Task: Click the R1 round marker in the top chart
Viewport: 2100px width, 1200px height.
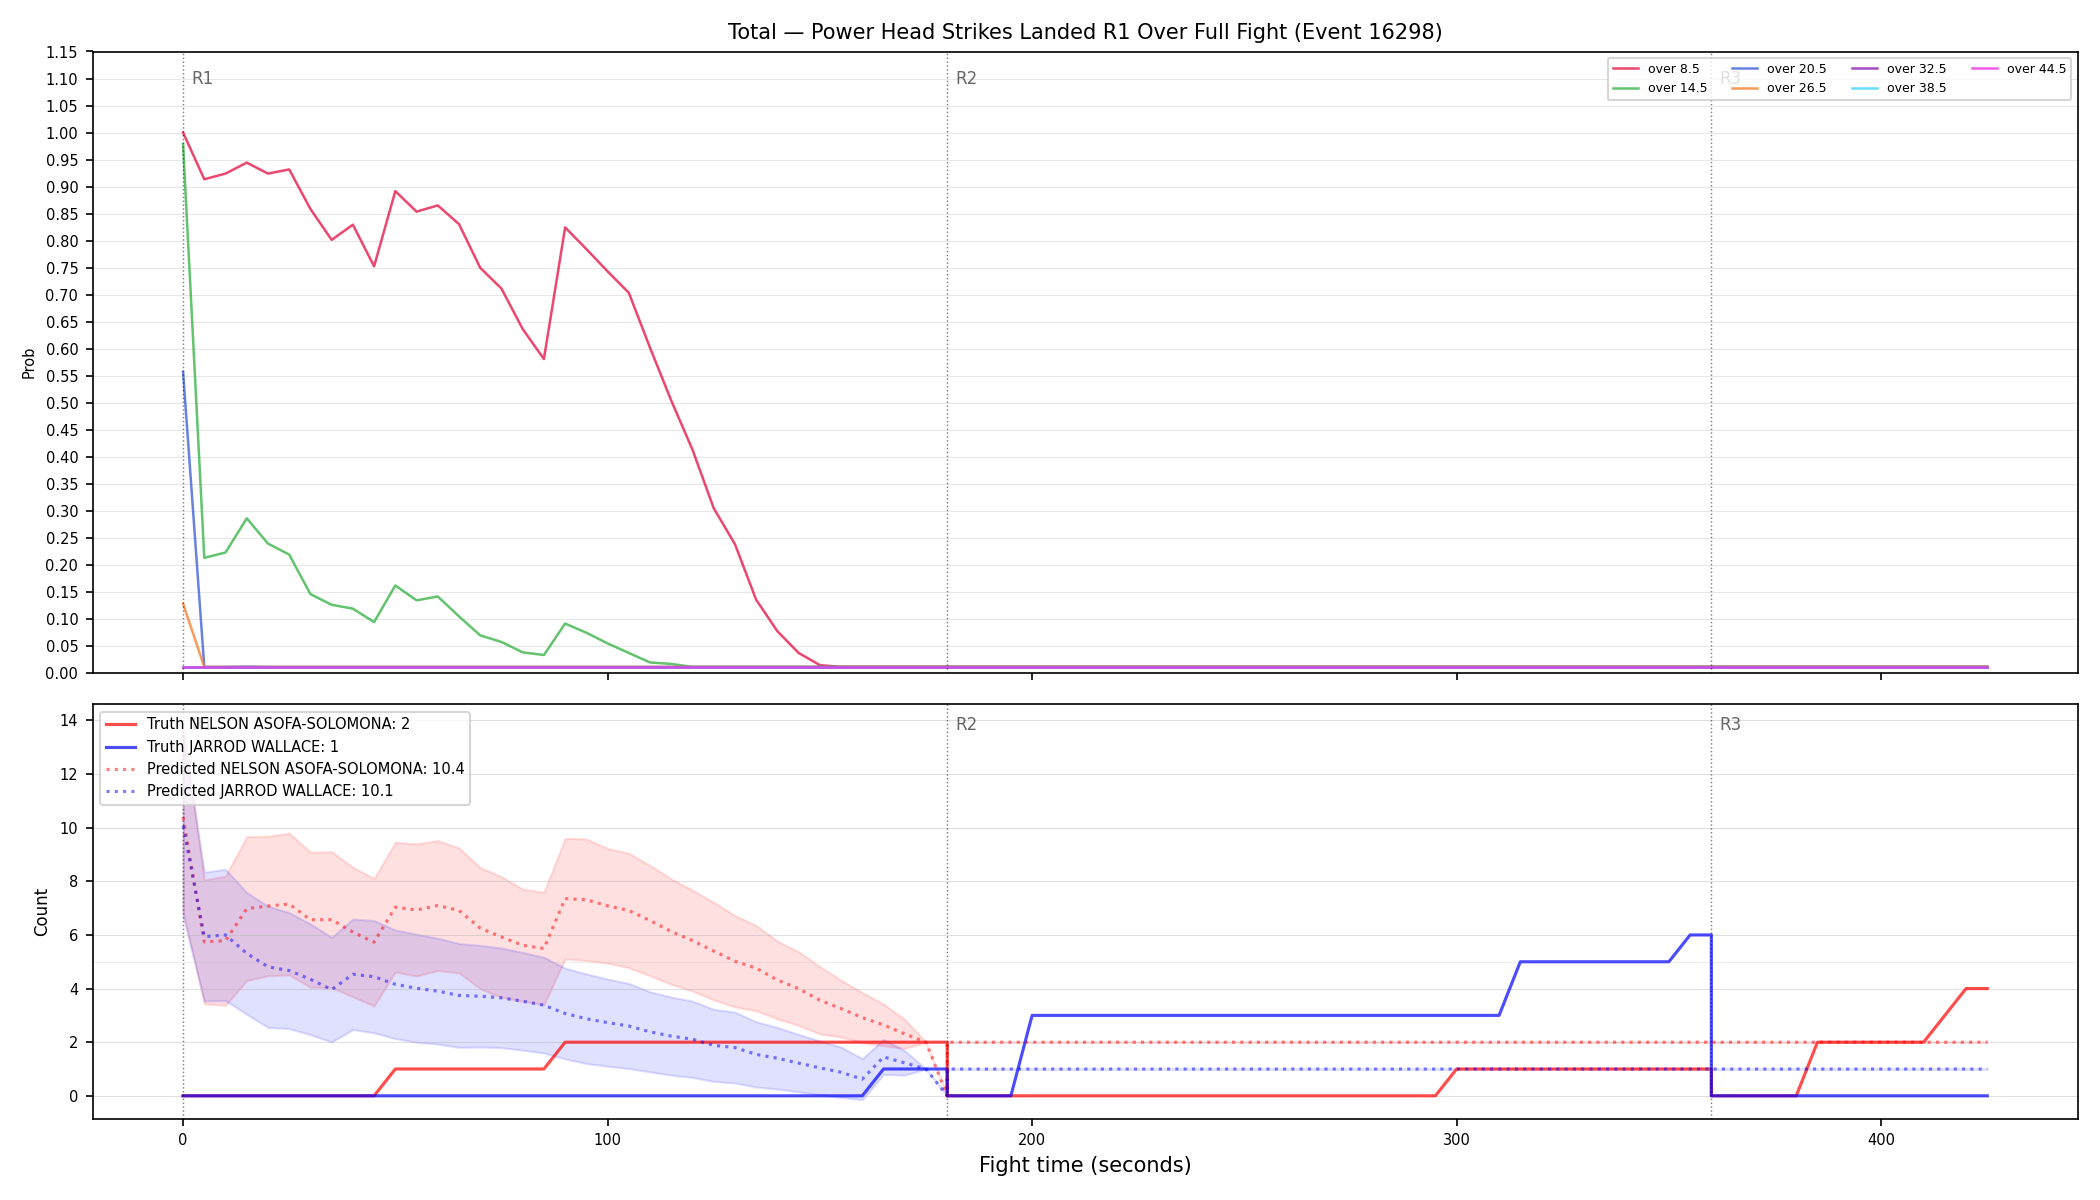Action: [202, 78]
